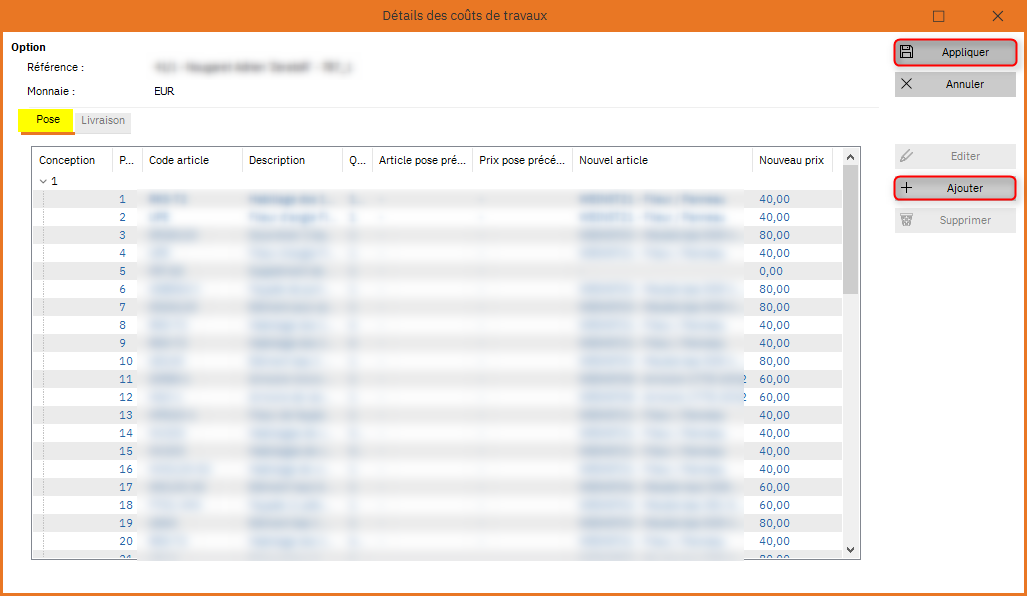Screen dimensions: 1027x596
Task: Close the Détails des coûts window
Action: pyautogui.click(x=998, y=16)
